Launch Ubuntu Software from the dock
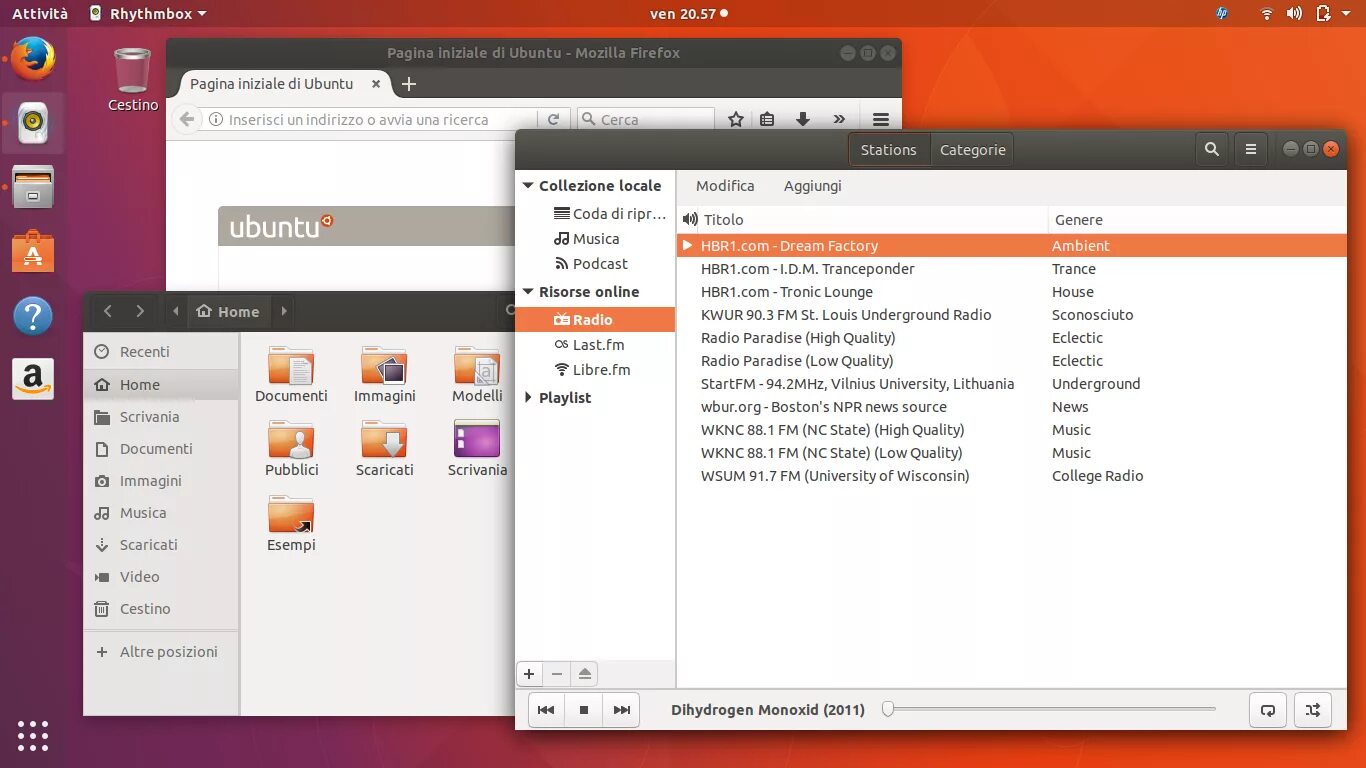This screenshot has height=768, width=1366. click(x=33, y=251)
